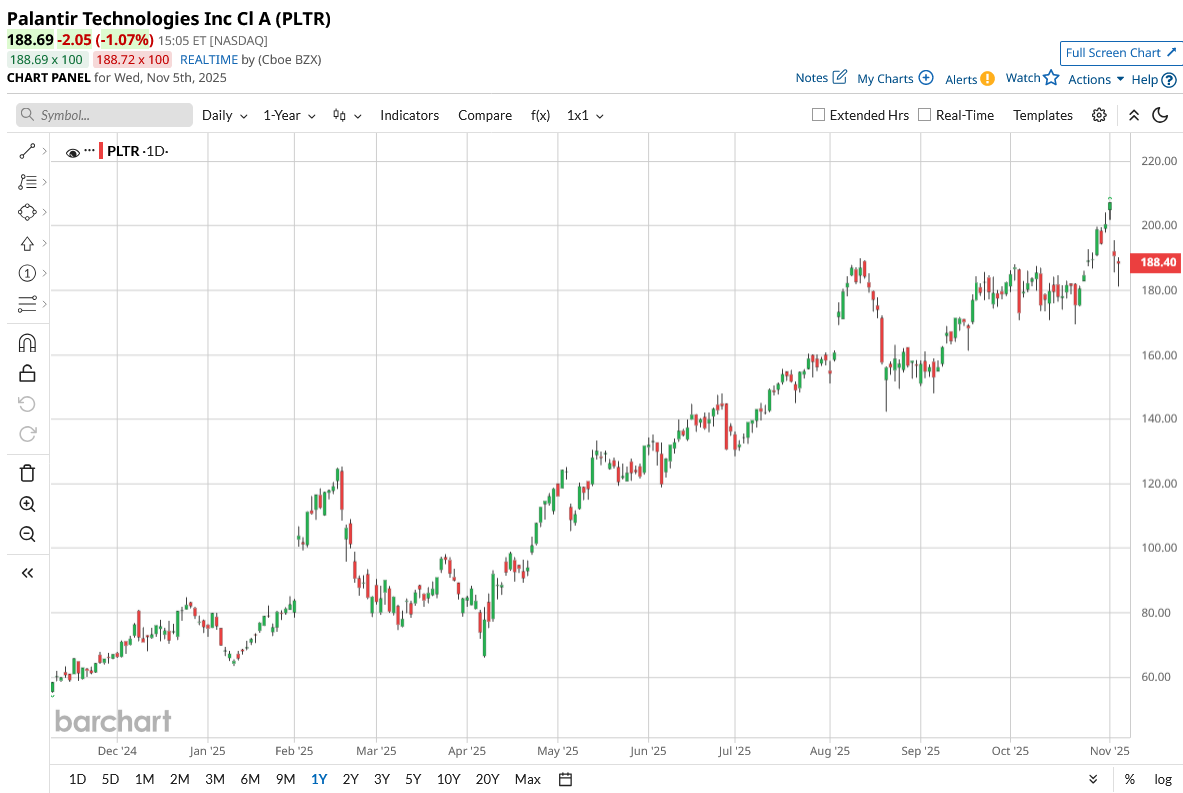Click the trash icon to delete drawings

click(x=27, y=473)
